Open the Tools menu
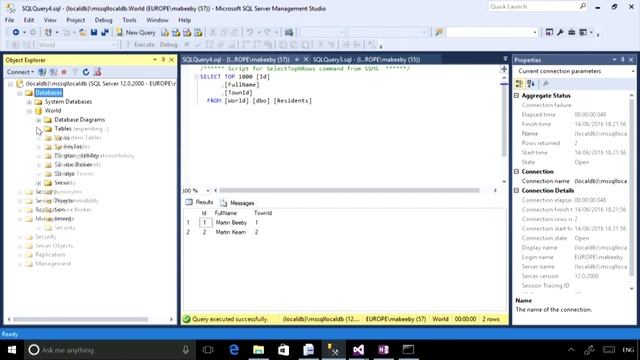Viewport: 640px width, 360px height. 129,20
